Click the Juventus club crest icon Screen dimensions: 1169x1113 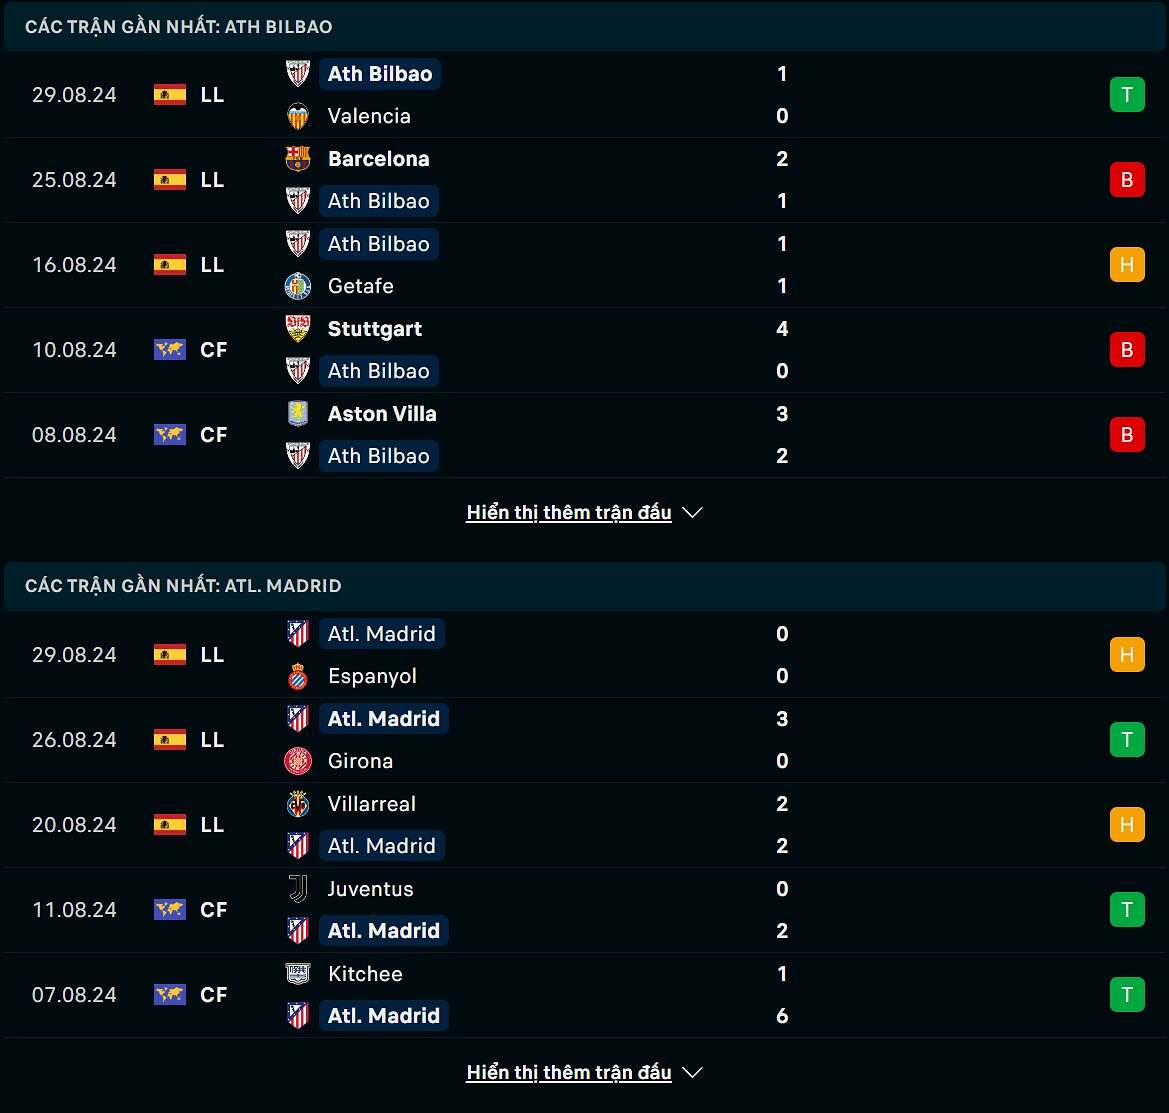297,889
